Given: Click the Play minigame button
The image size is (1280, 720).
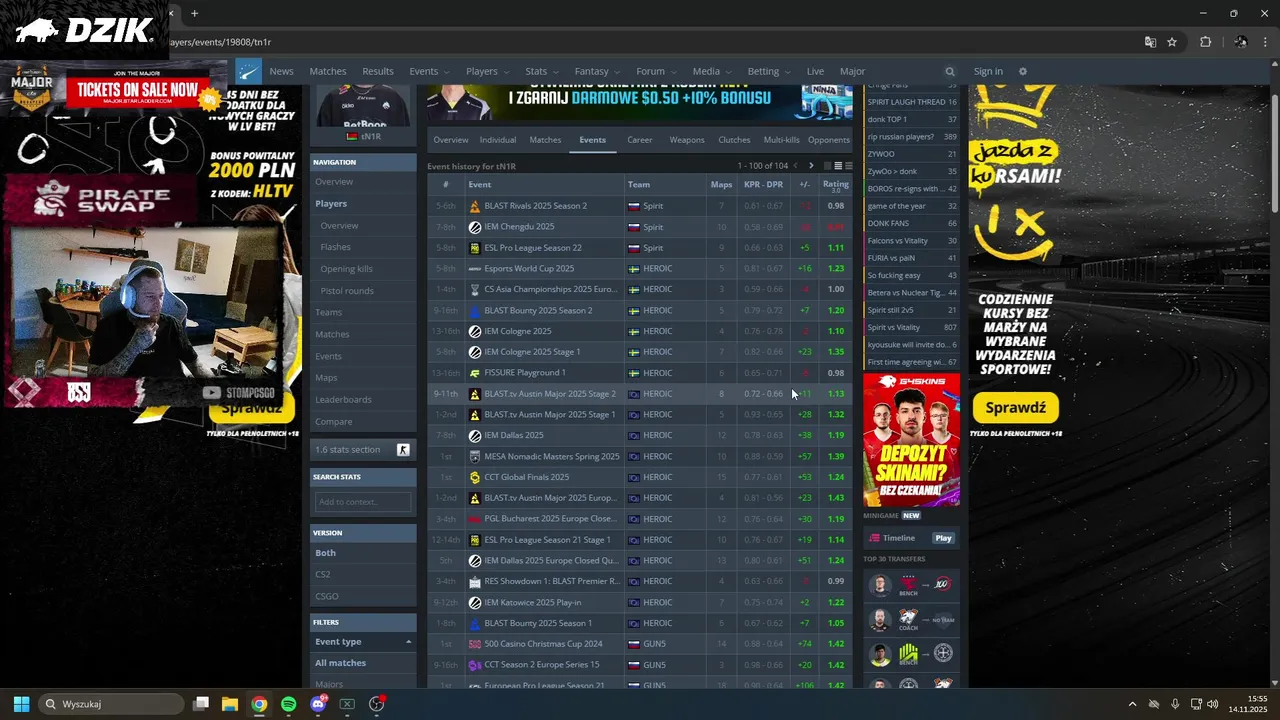Looking at the screenshot, I should 943,538.
